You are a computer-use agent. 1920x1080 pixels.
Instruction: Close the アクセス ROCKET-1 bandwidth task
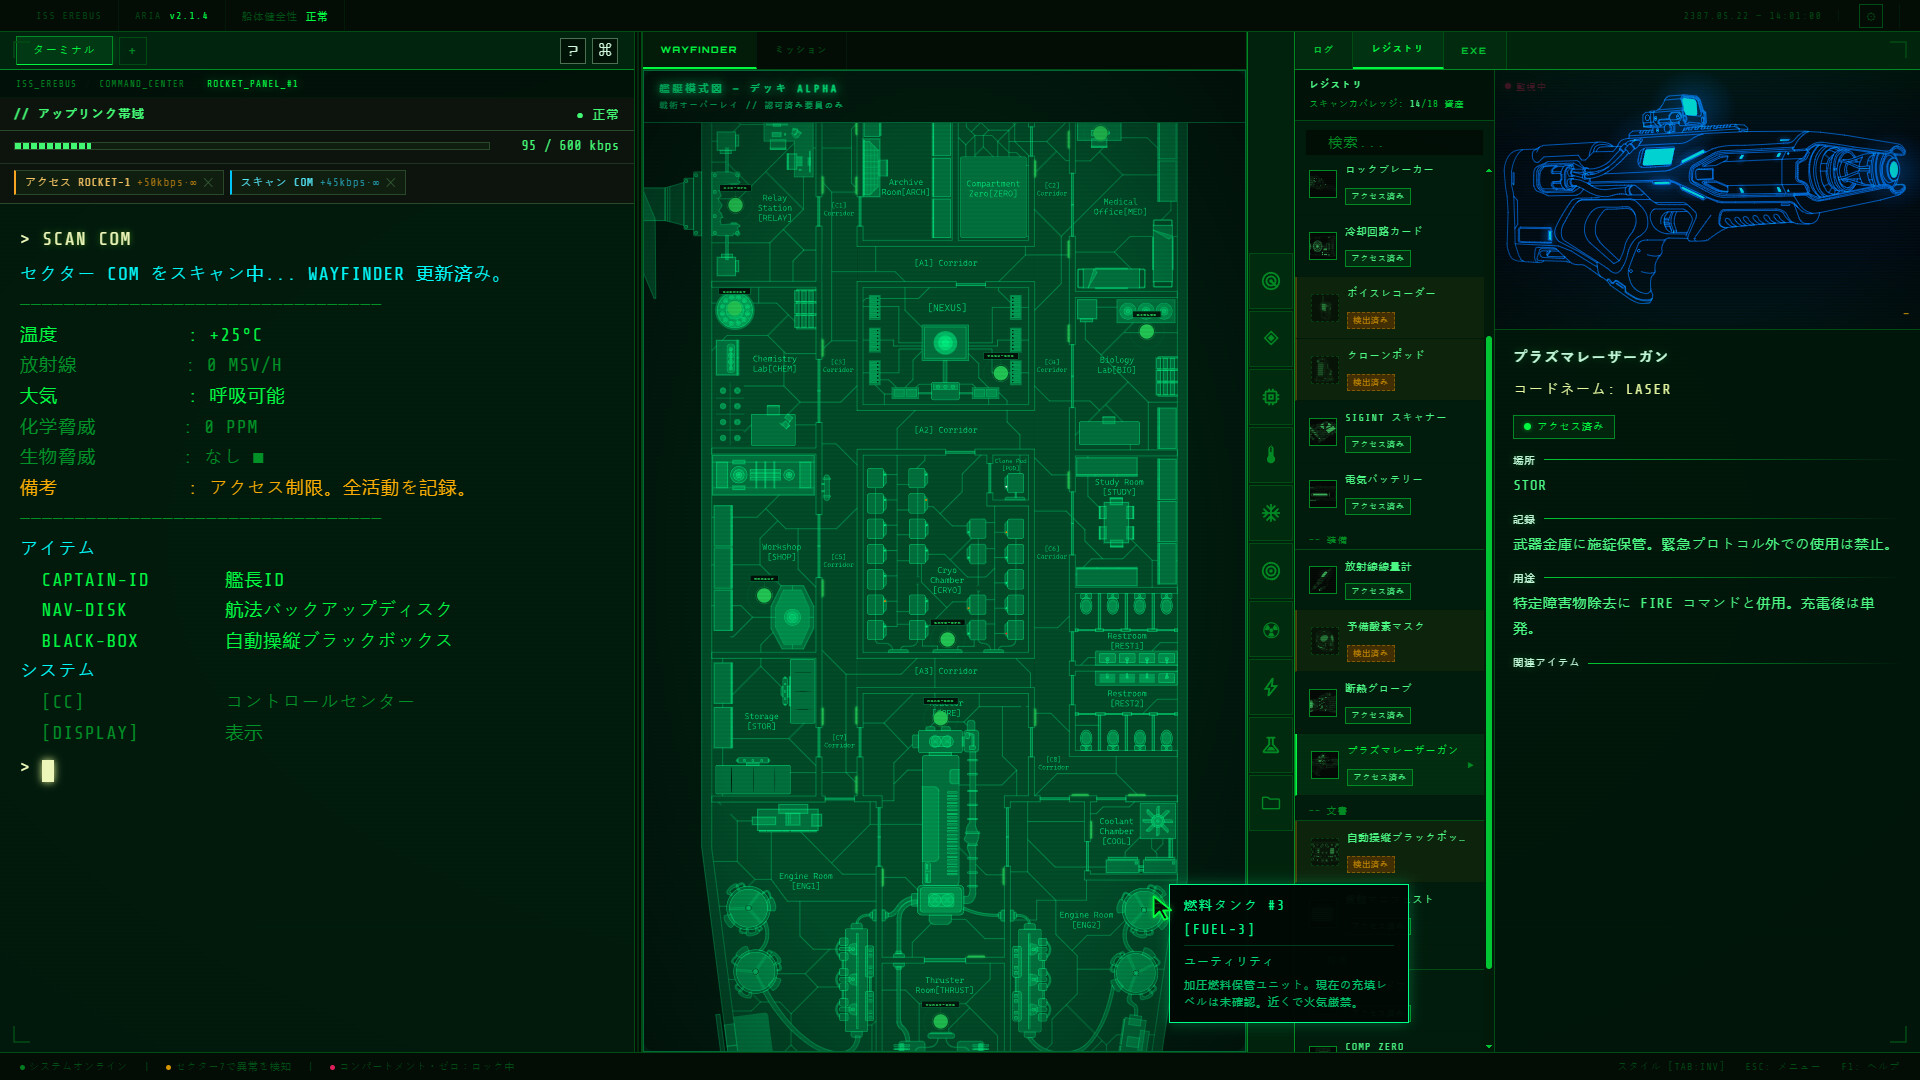208,182
